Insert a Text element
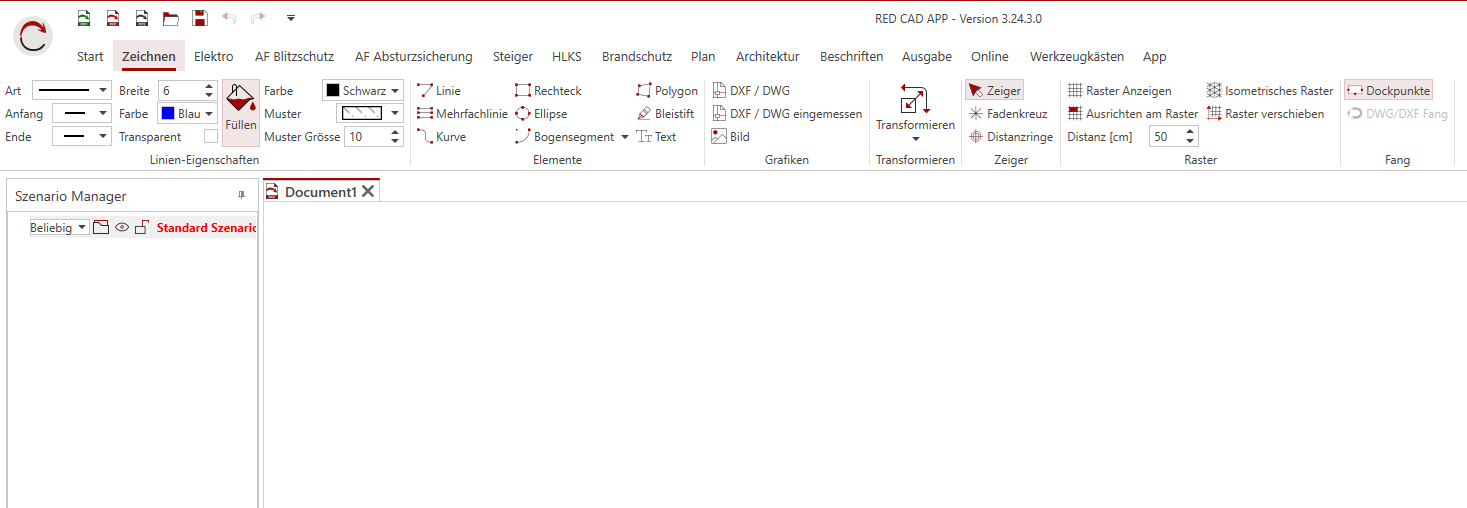 [x=657, y=137]
